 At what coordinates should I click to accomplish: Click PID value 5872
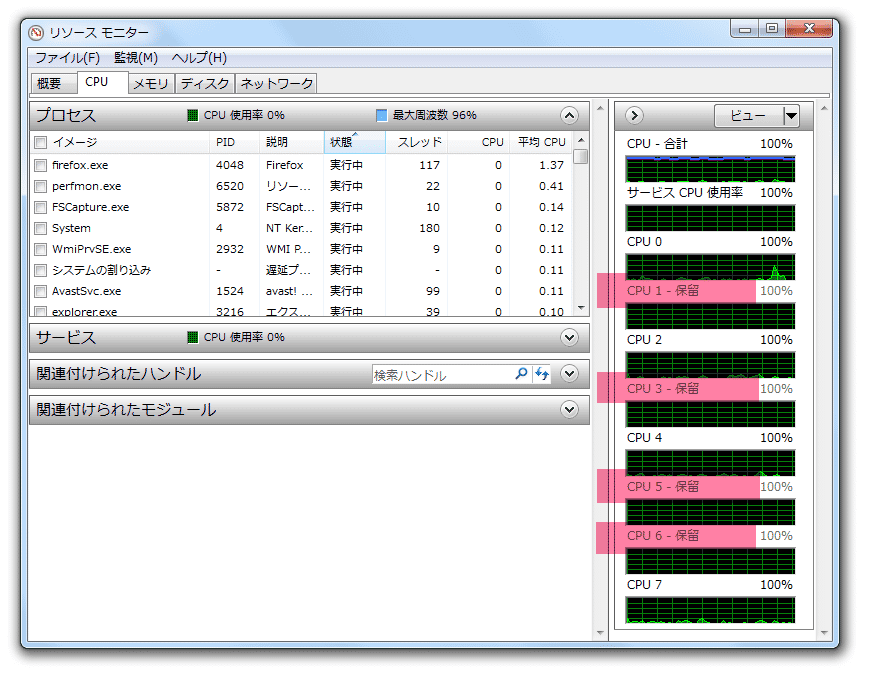tap(230, 207)
